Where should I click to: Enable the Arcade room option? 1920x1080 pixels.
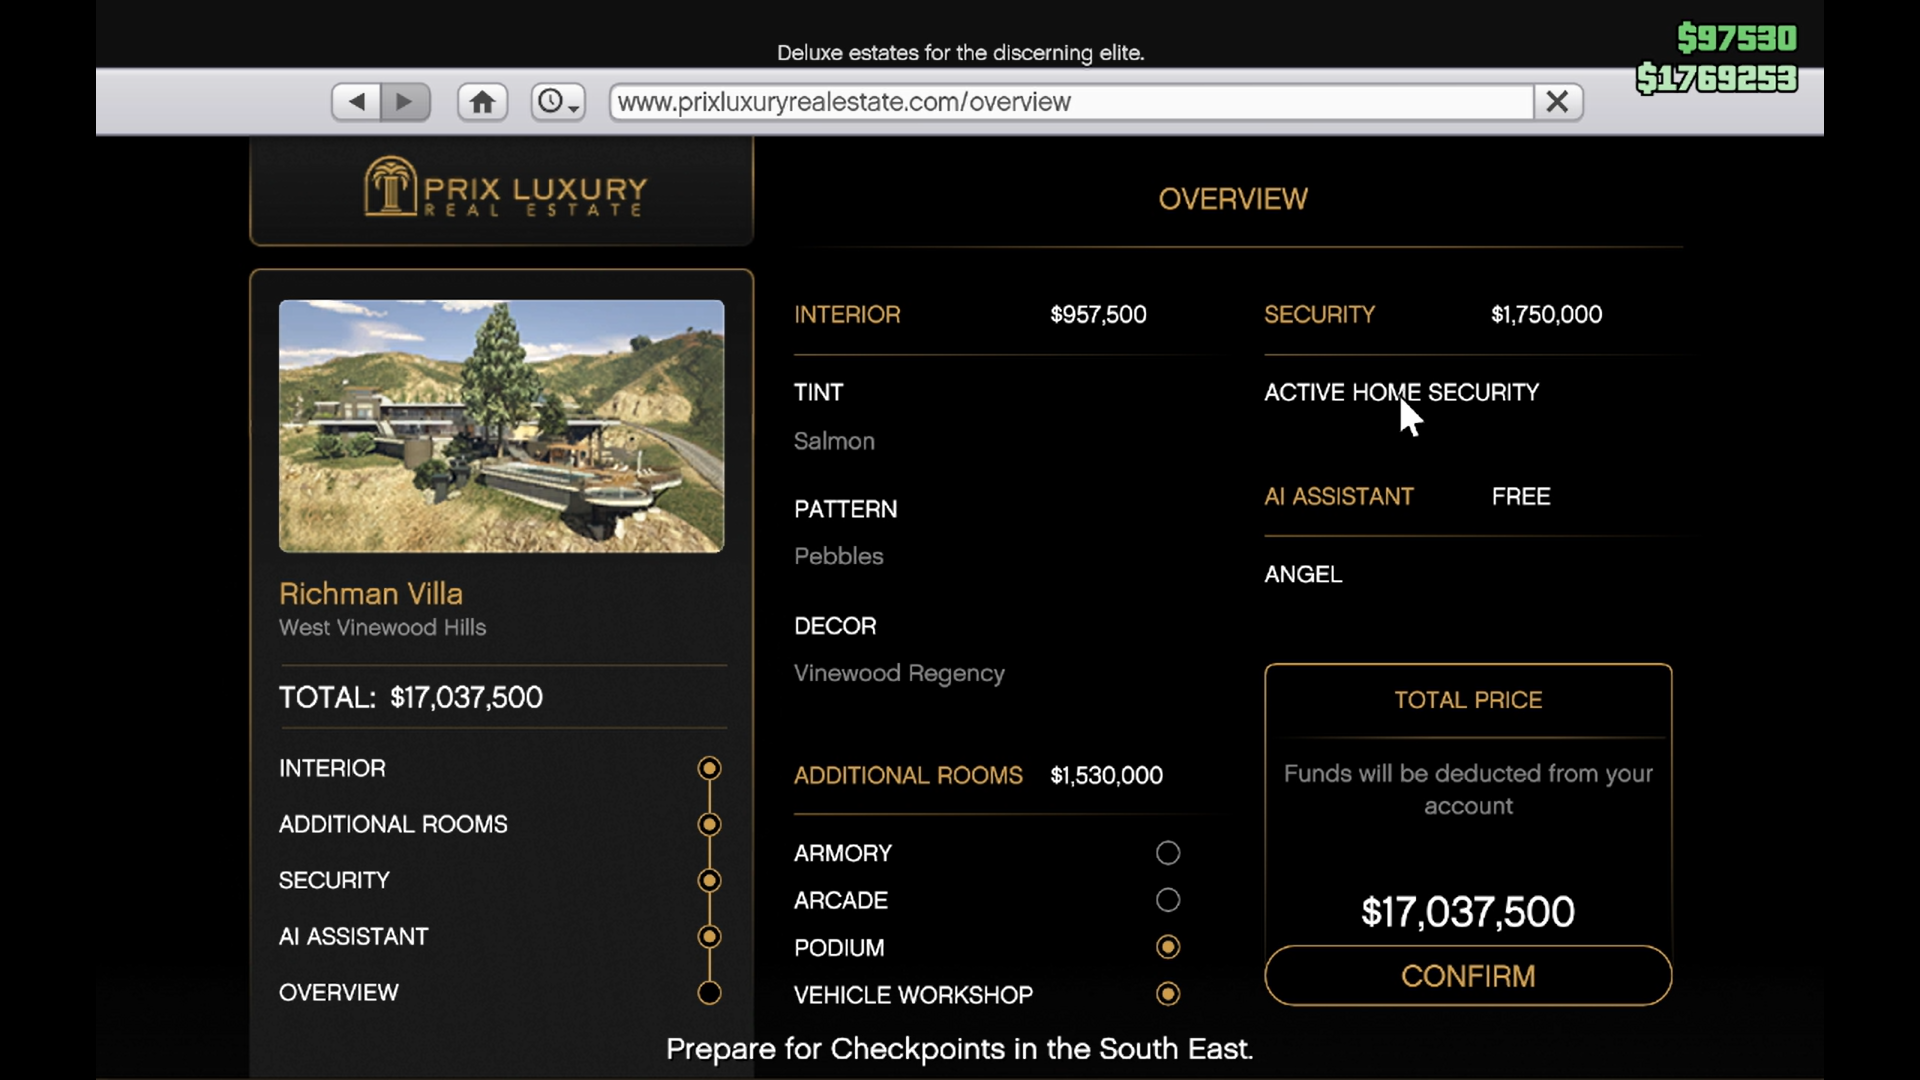1167,900
